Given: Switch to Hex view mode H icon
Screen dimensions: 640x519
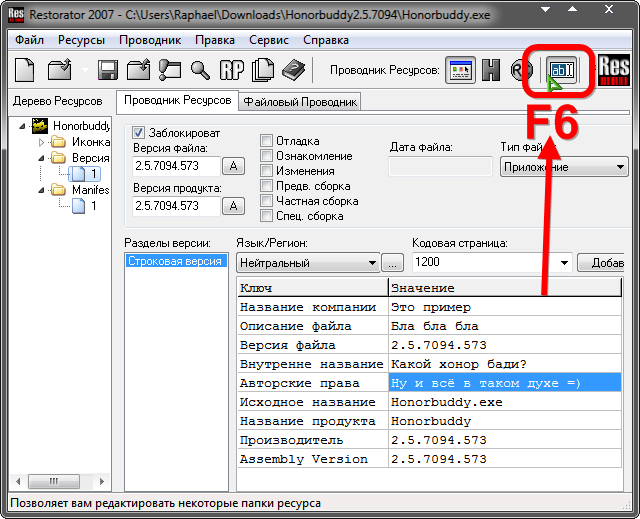Looking at the screenshot, I should (x=491, y=70).
